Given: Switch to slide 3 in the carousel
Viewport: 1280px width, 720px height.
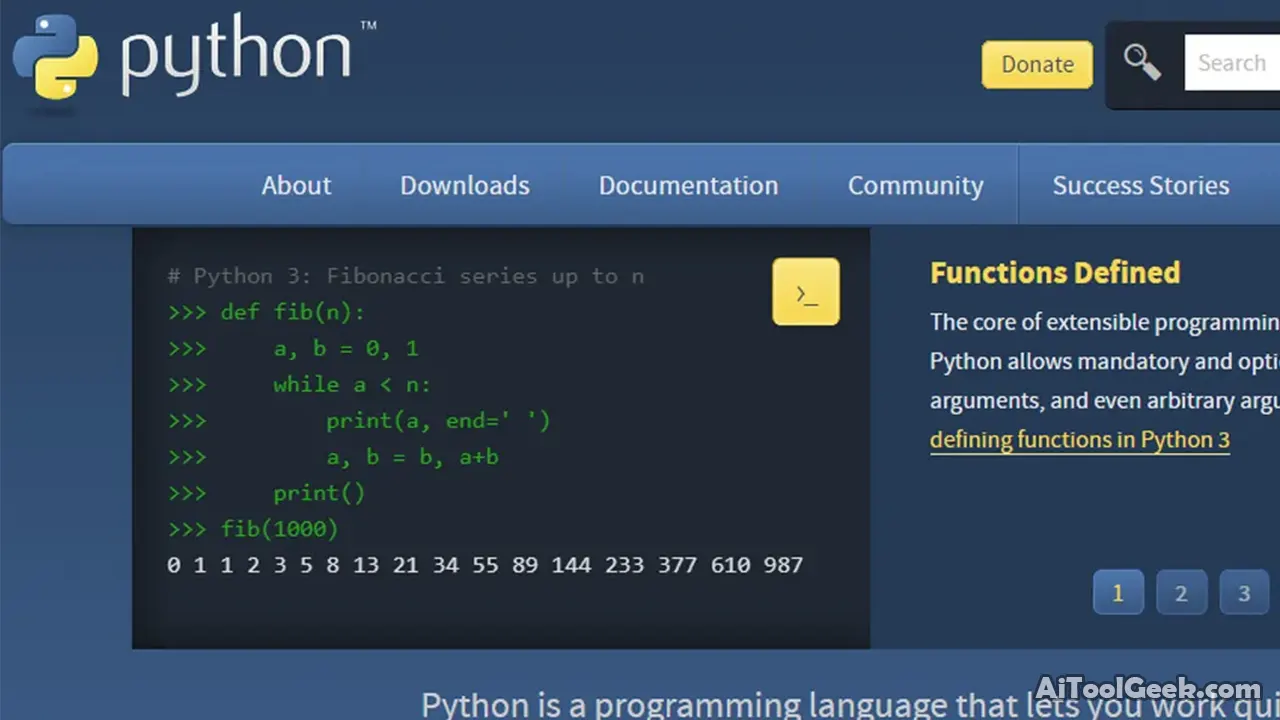Looking at the screenshot, I should [1244, 593].
